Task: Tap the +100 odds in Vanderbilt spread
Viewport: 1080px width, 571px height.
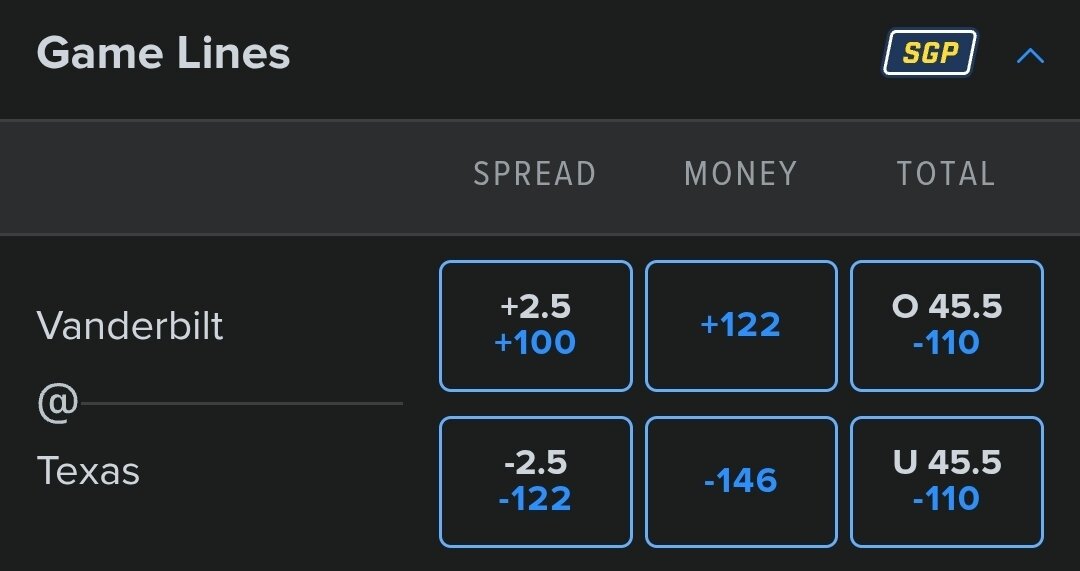Action: 536,343
